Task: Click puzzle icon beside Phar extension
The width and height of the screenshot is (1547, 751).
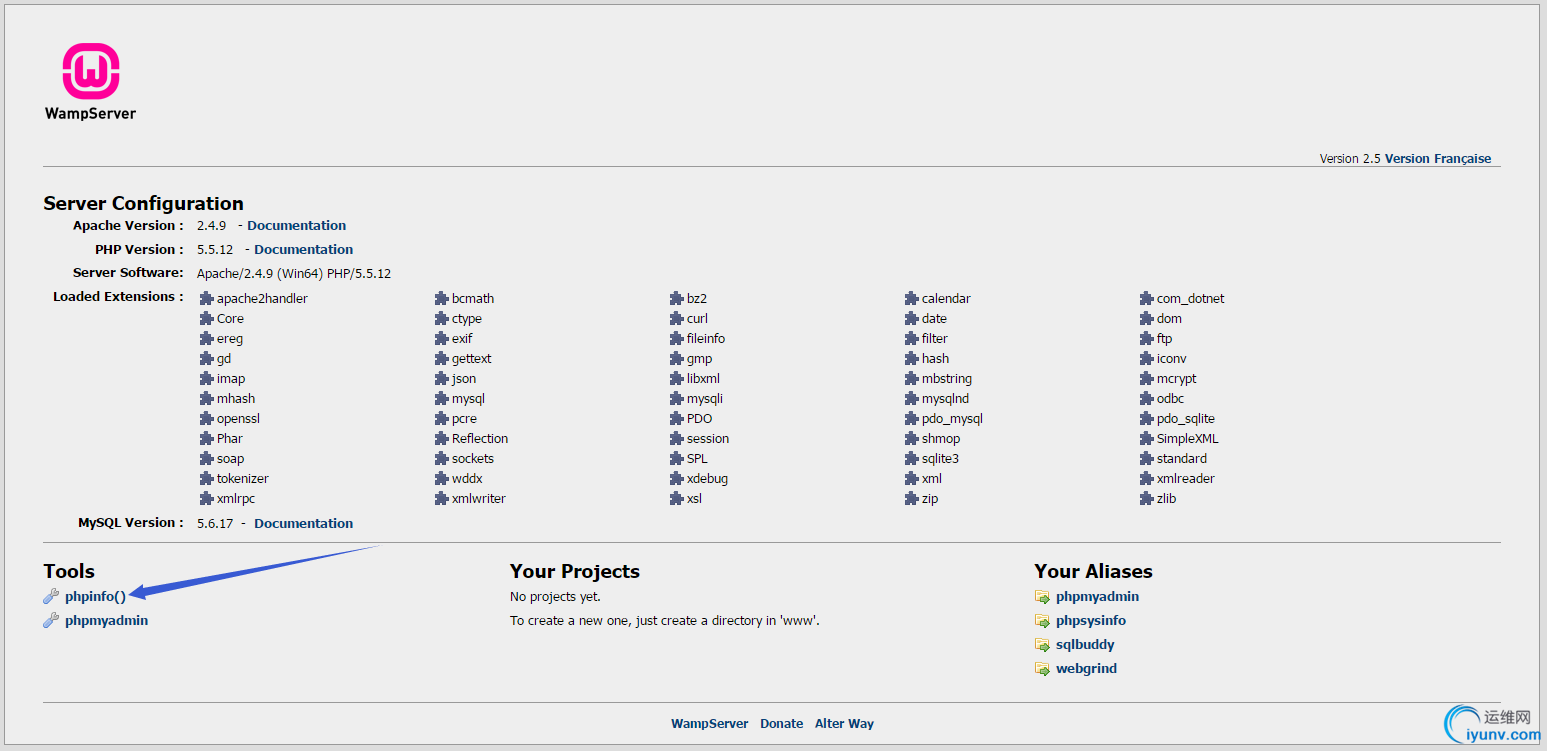Action: pyautogui.click(x=207, y=439)
